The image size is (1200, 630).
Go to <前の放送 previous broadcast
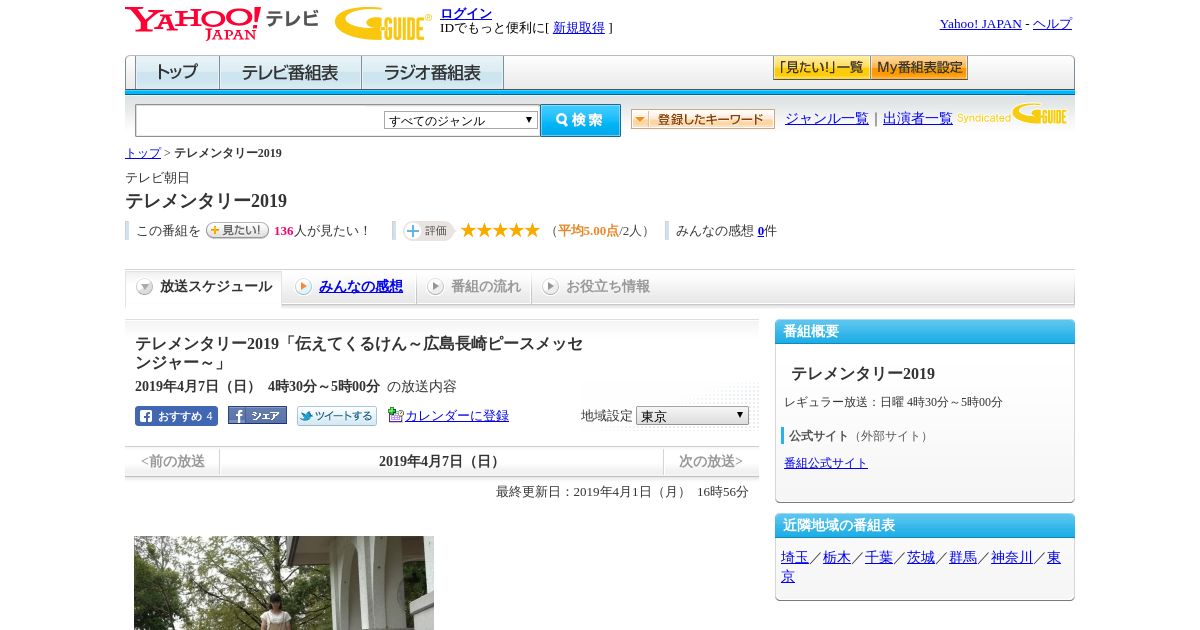pyautogui.click(x=172, y=461)
